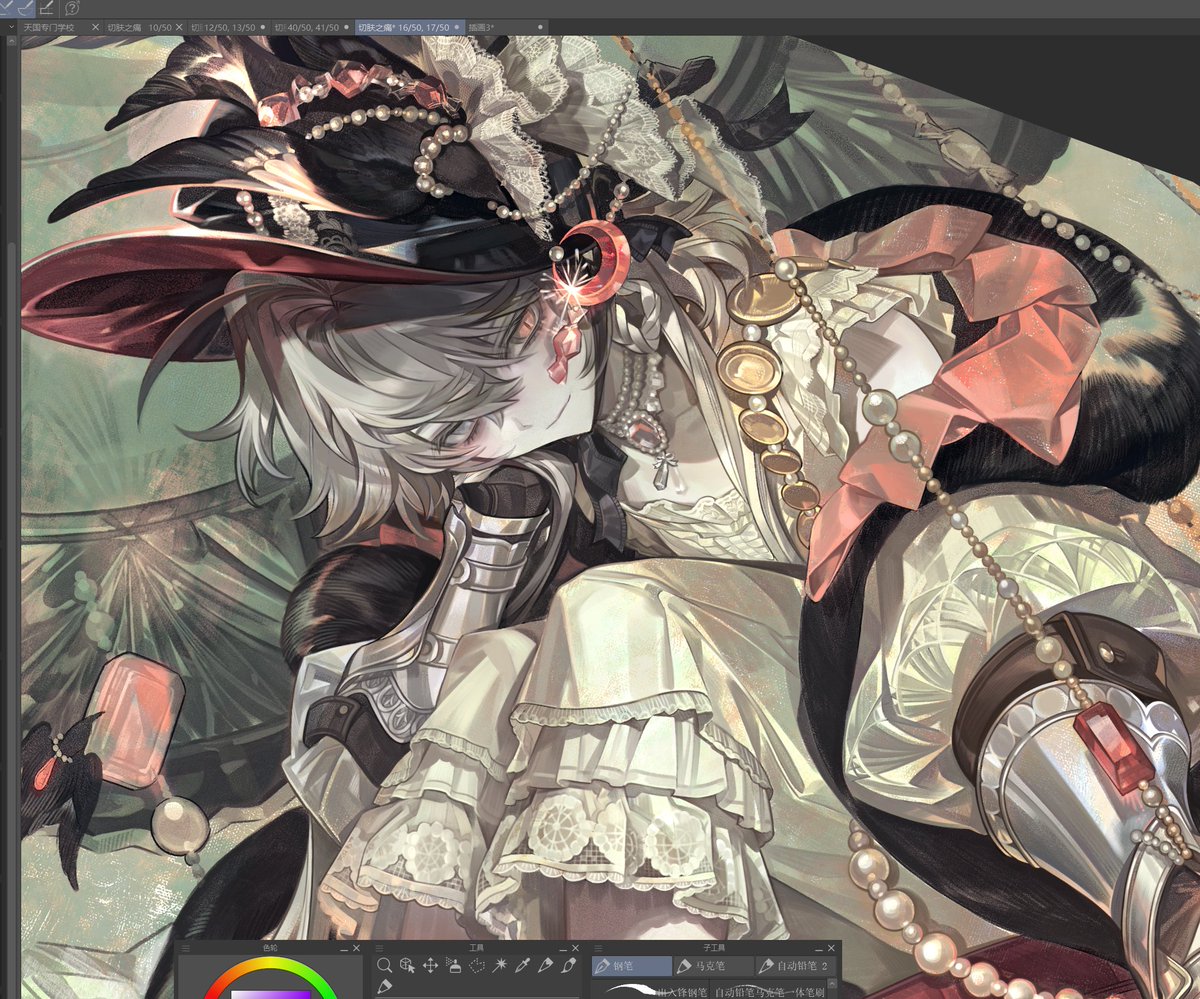Select the Pen nib tool in Tools panel

point(545,965)
